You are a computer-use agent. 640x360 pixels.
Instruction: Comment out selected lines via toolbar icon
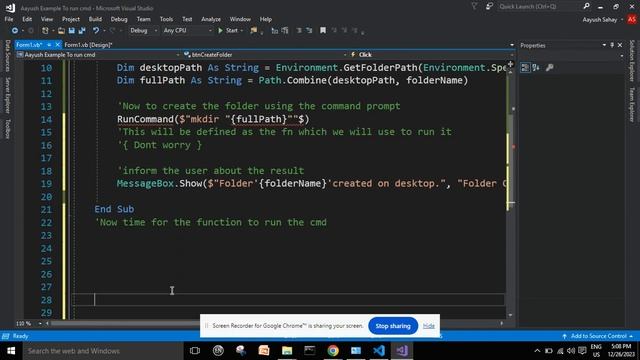[274, 31]
